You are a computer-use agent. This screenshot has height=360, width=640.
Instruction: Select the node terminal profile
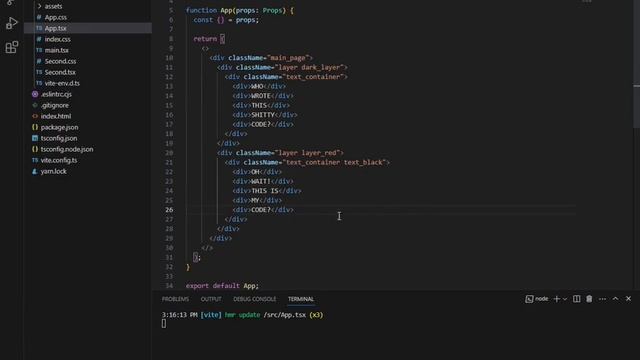pyautogui.click(x=537, y=299)
